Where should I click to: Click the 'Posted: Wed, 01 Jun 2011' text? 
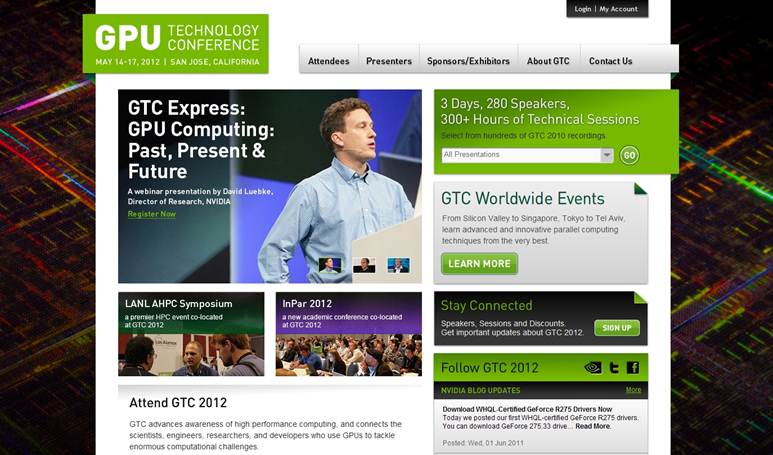click(483, 443)
